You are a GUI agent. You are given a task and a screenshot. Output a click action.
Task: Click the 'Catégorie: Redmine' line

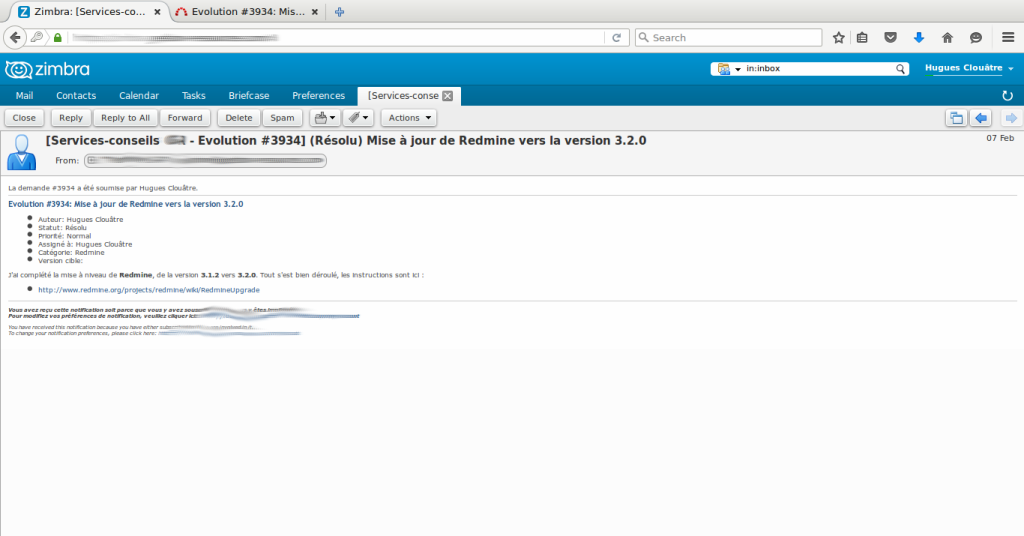tap(71, 253)
